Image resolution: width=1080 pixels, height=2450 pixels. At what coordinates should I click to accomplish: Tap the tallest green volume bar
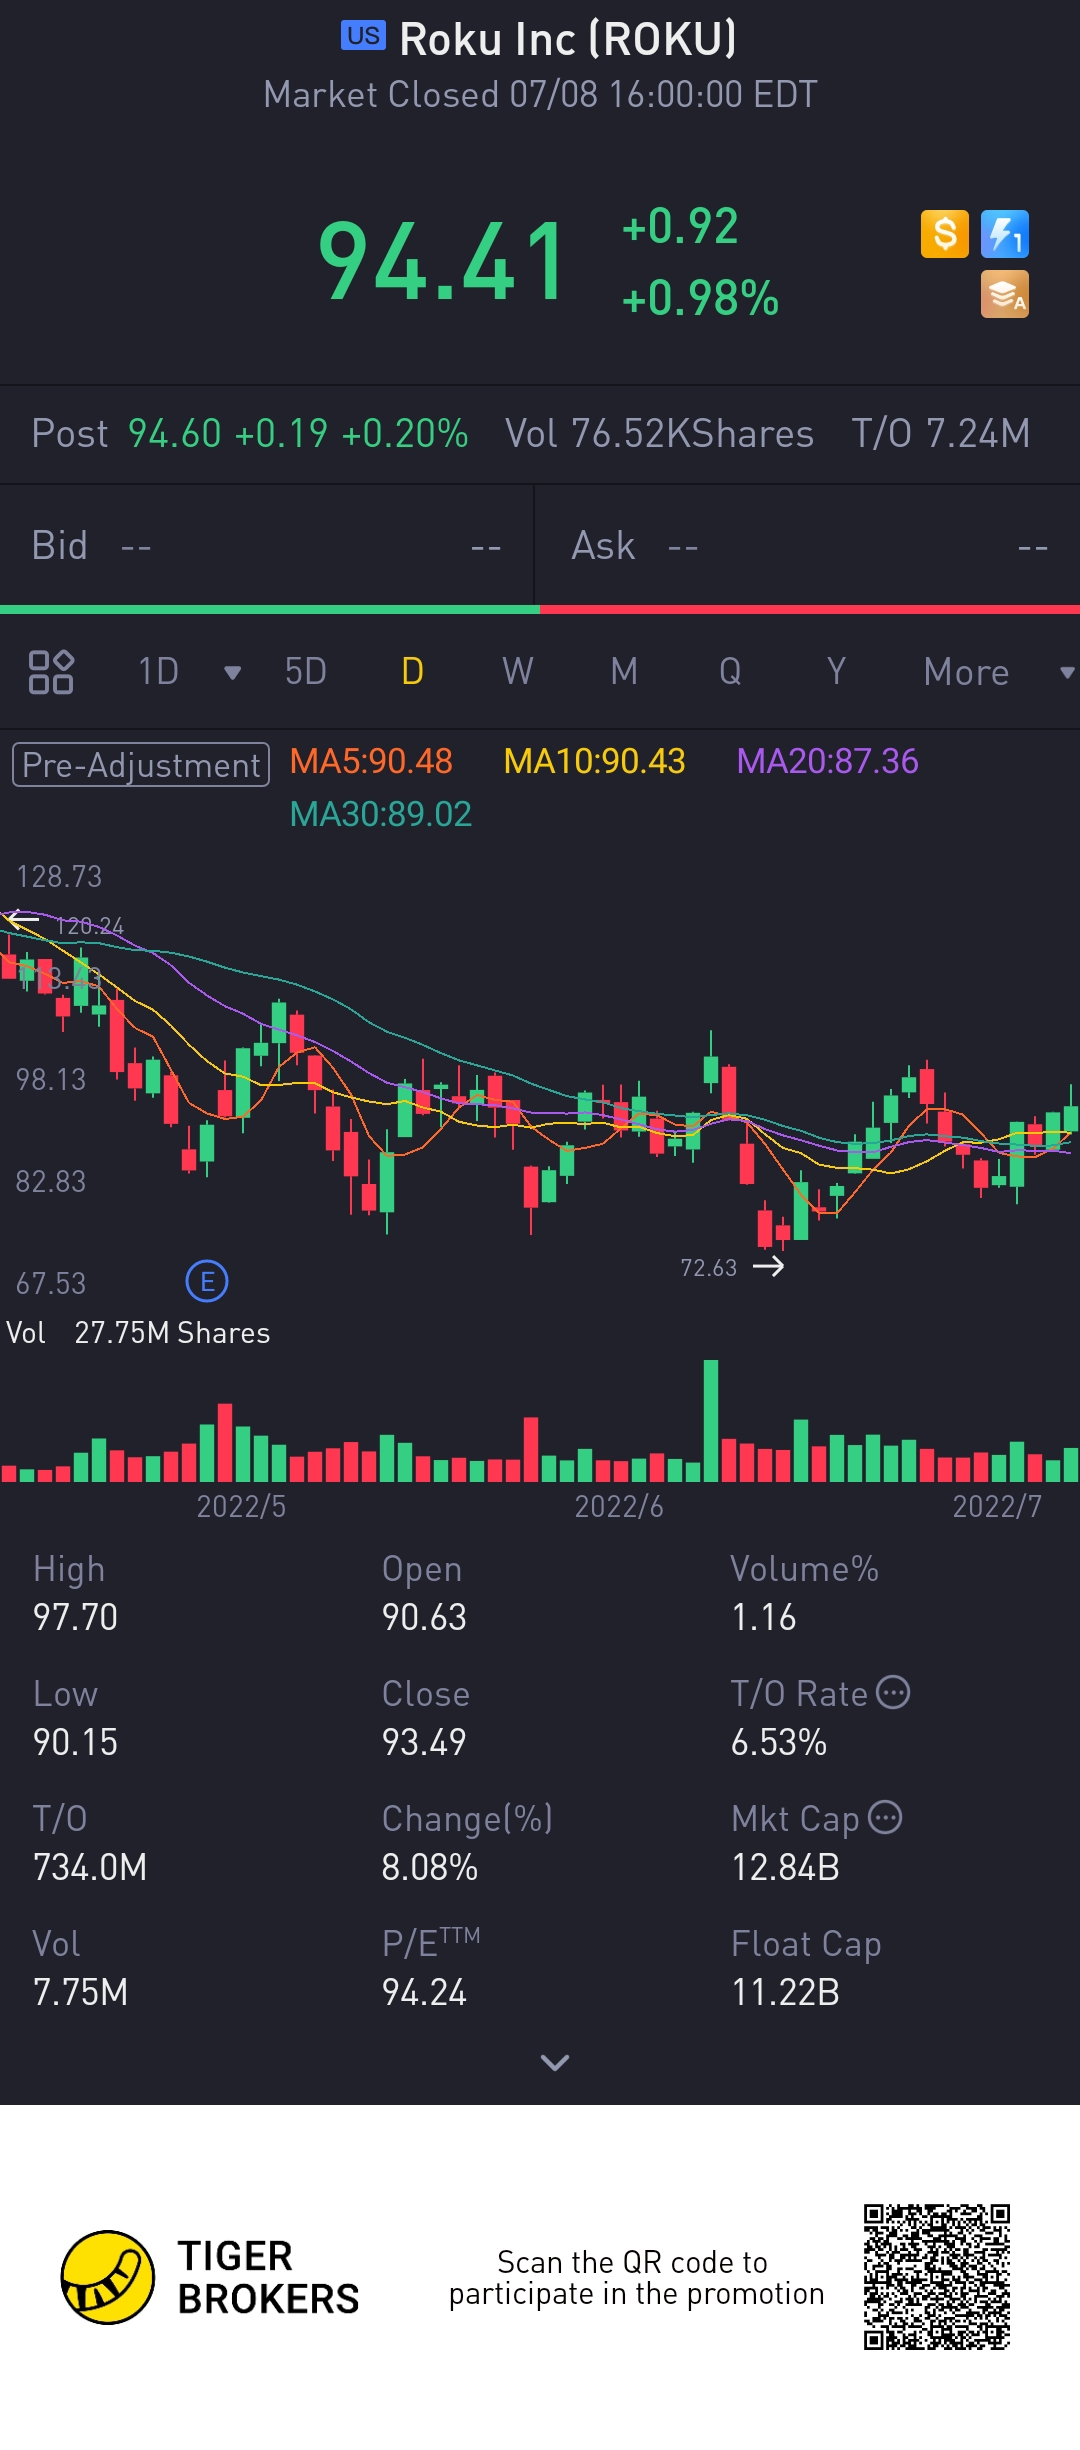click(x=711, y=1420)
